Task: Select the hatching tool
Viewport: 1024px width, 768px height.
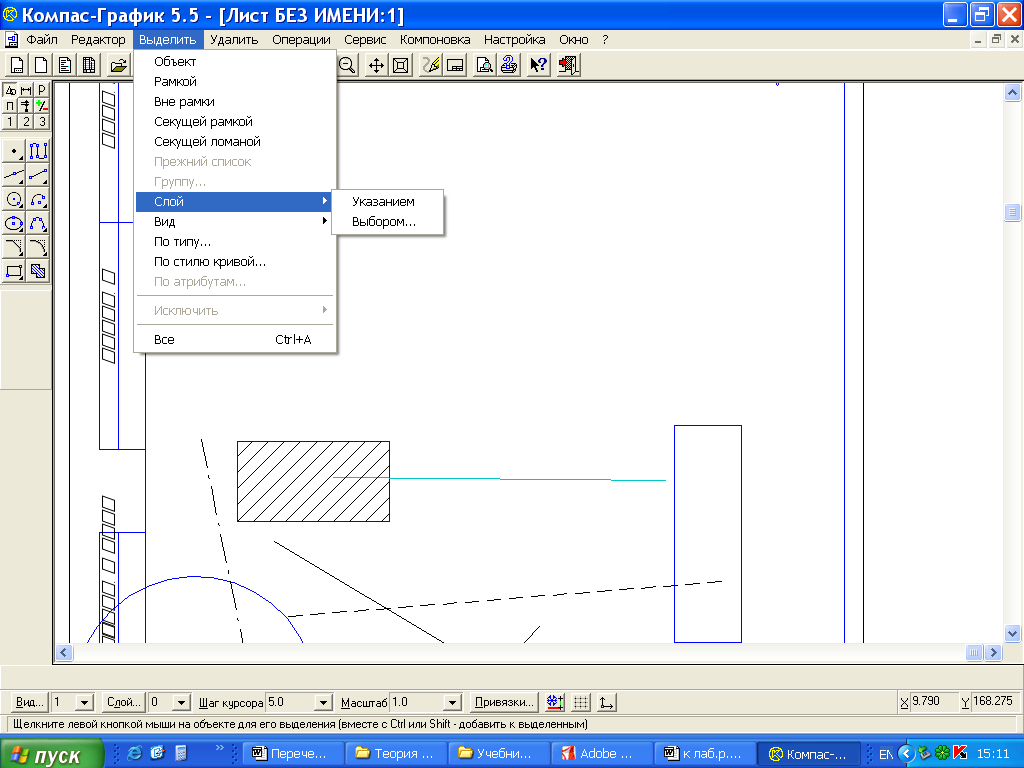Action: tap(38, 271)
